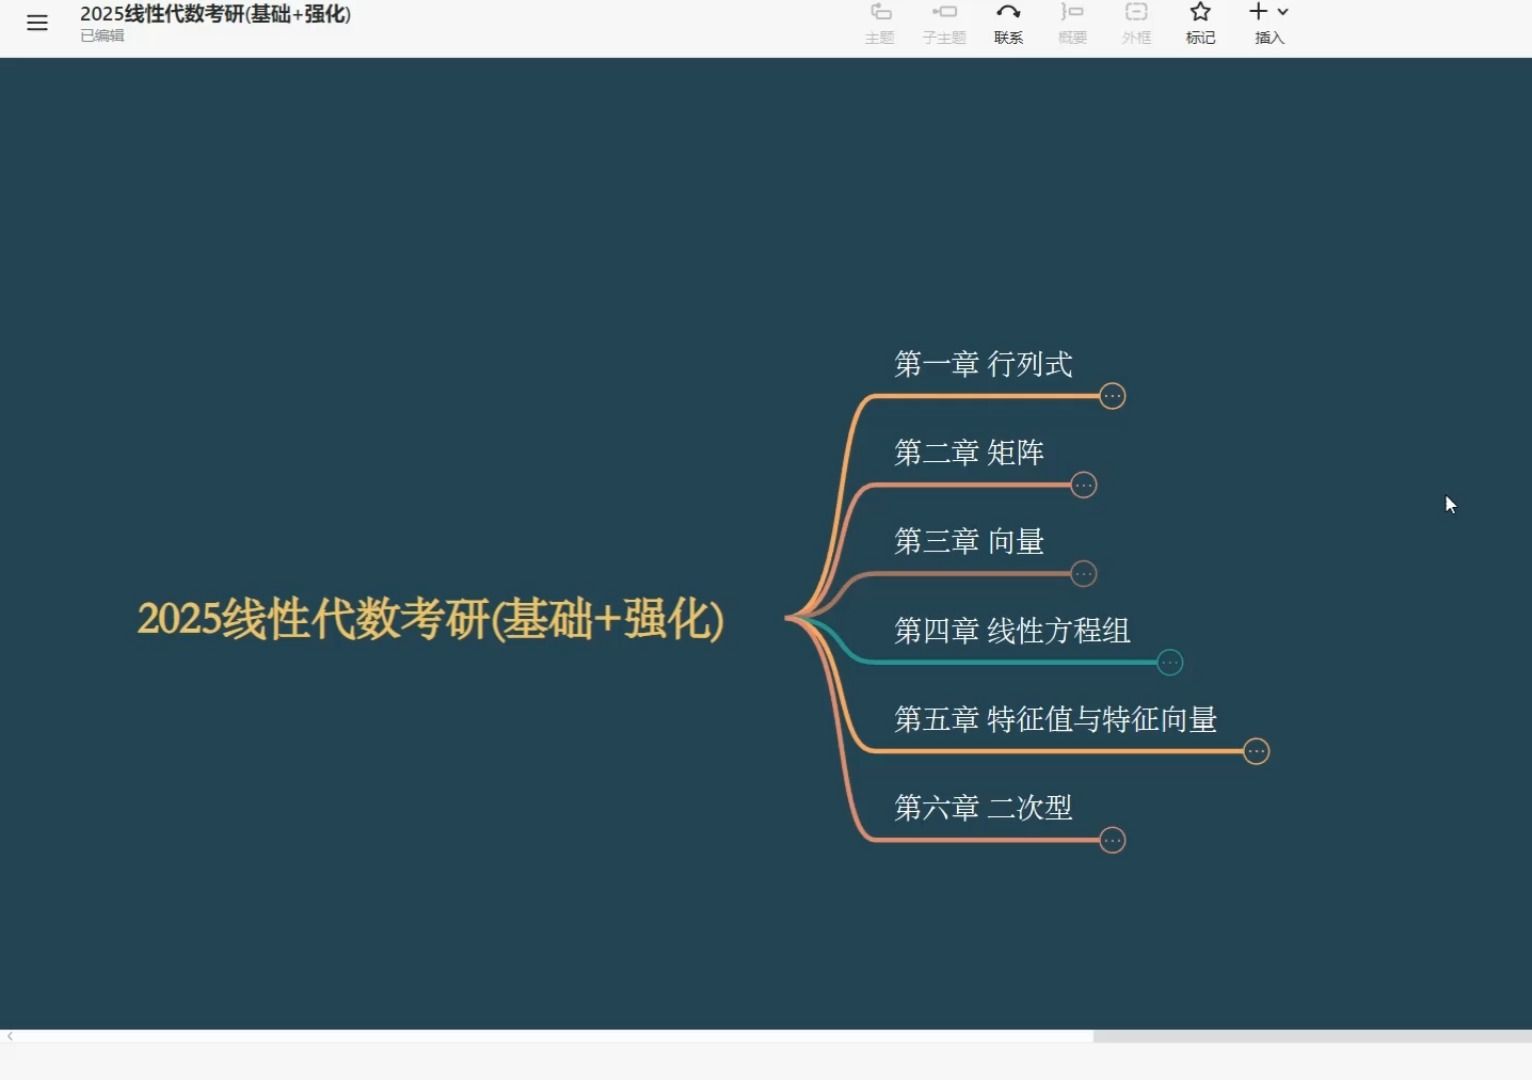The width and height of the screenshot is (1532, 1080).
Task: Expand the 第二章 矩阵 branch
Action: pyautogui.click(x=1083, y=485)
